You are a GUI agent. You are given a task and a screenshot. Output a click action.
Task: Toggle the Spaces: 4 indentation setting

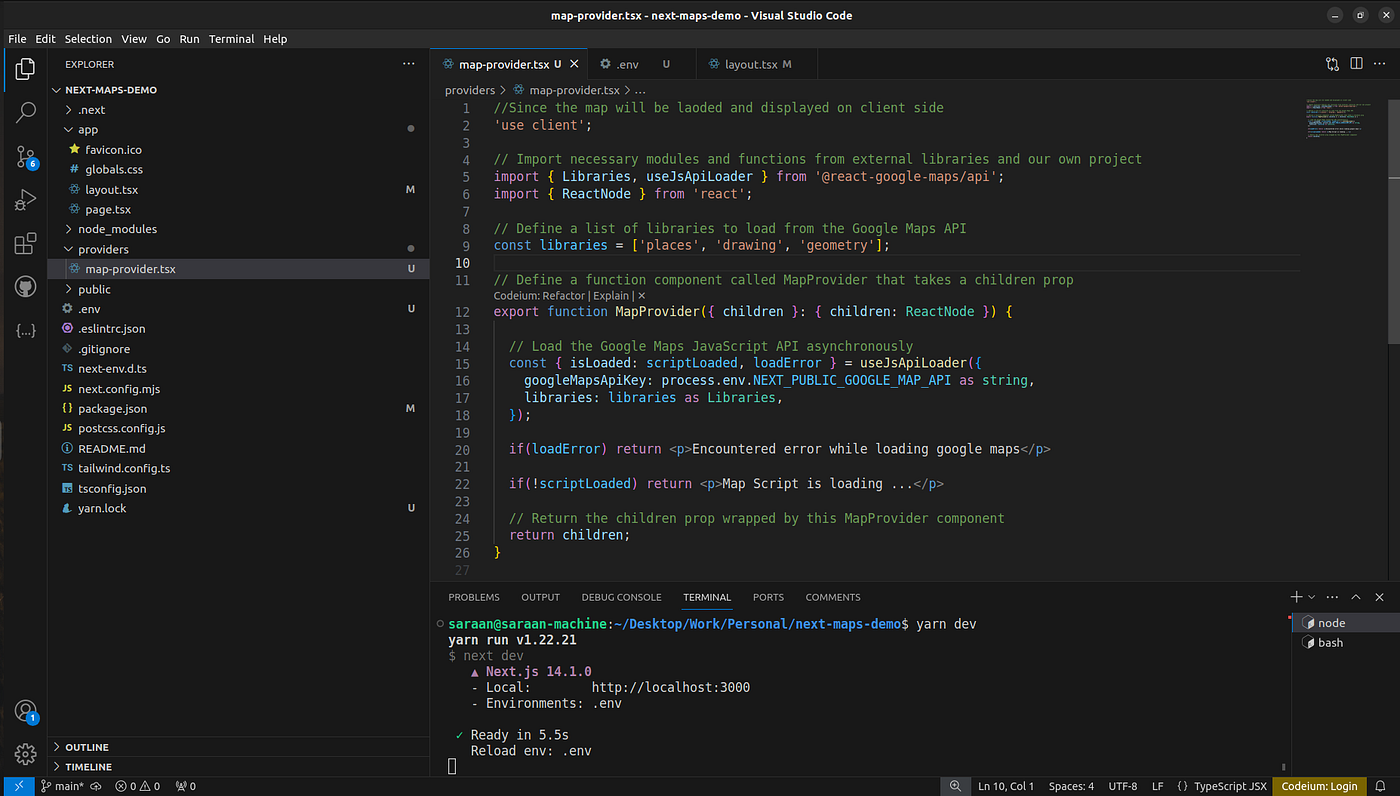pyautogui.click(x=1071, y=786)
